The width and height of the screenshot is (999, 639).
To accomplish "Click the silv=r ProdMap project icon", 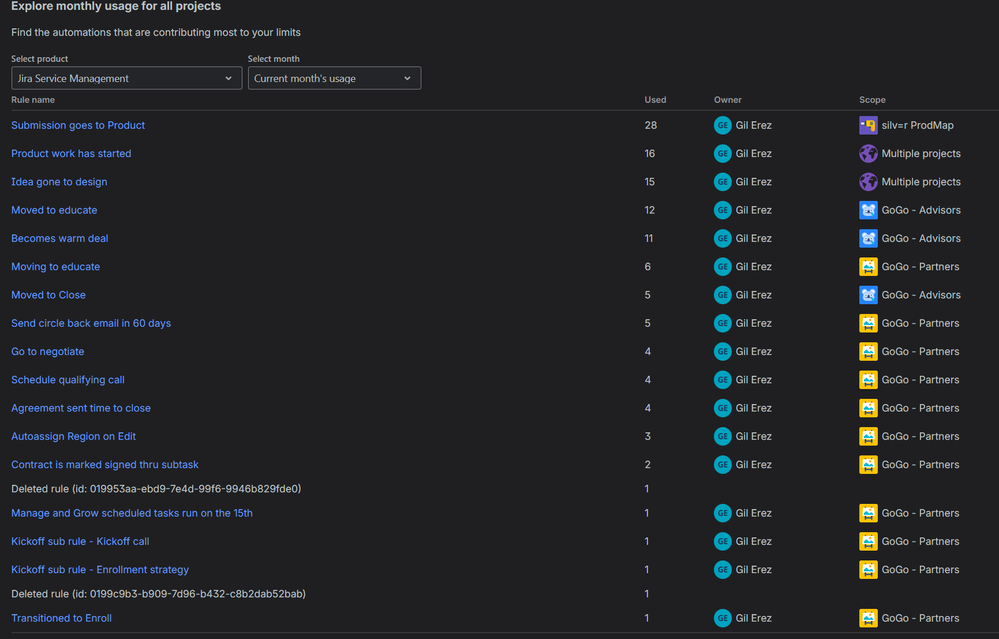I will coord(868,126).
